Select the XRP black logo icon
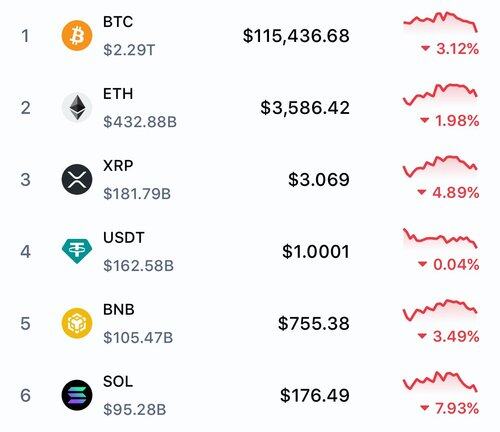500x432 pixels. pyautogui.click(x=77, y=179)
